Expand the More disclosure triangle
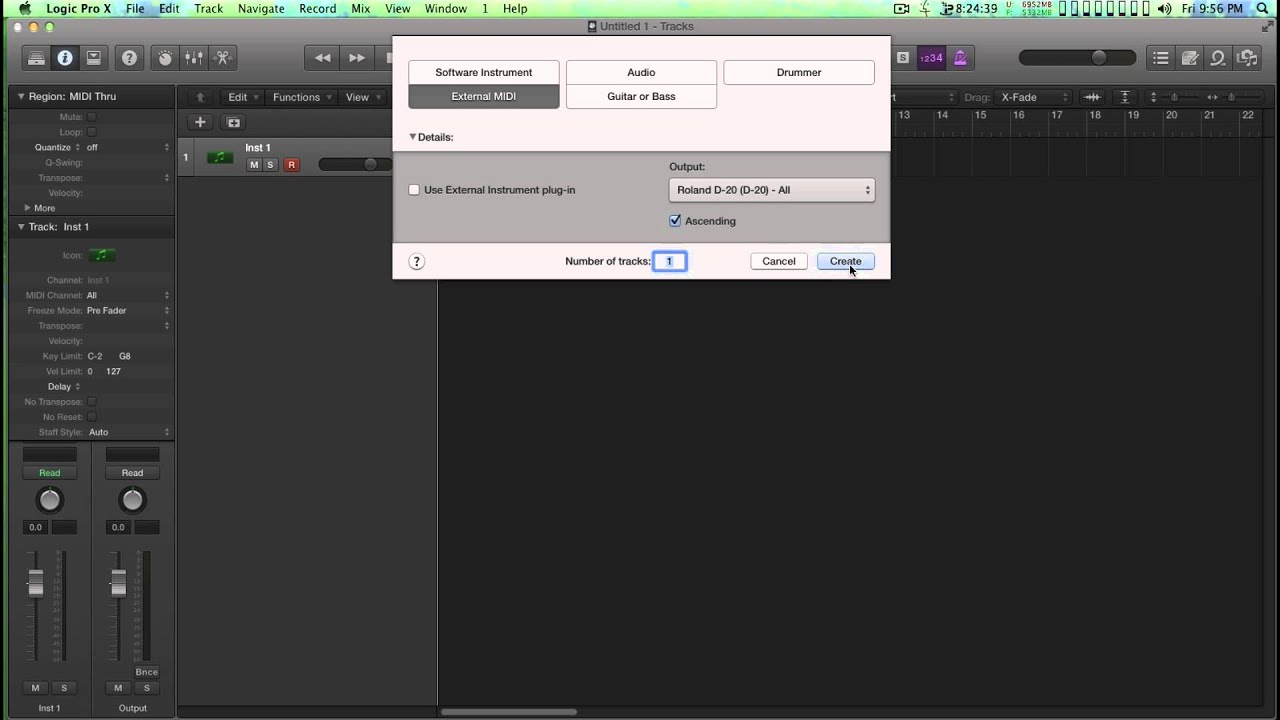 click(27, 208)
